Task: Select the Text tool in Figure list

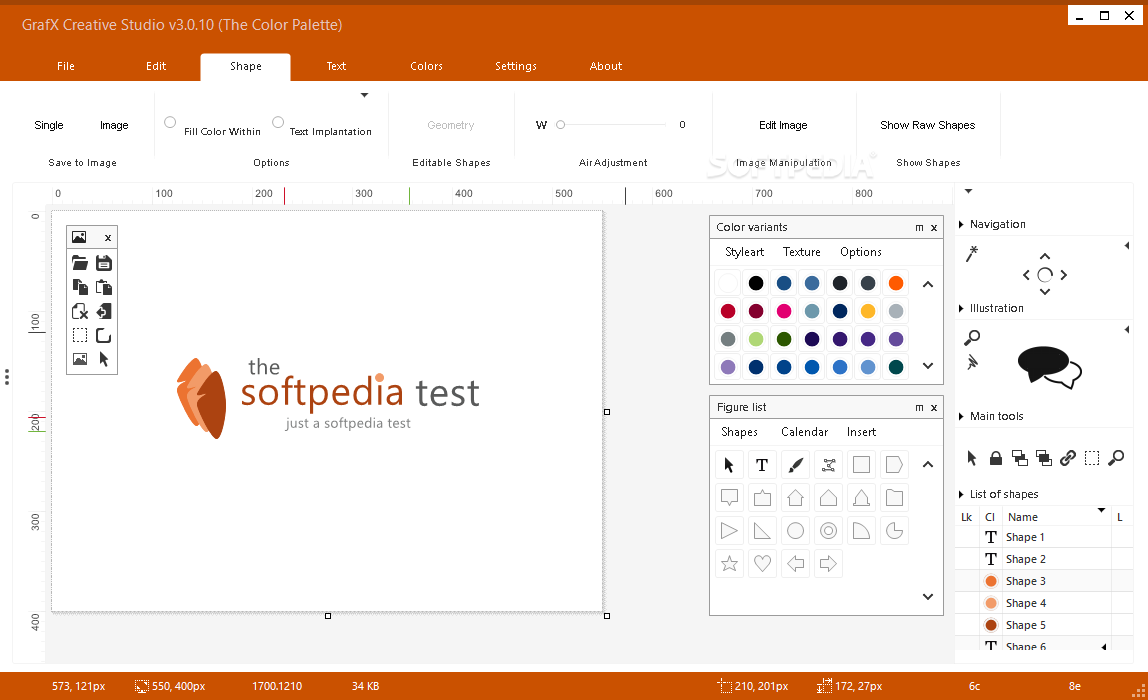Action: 762,465
